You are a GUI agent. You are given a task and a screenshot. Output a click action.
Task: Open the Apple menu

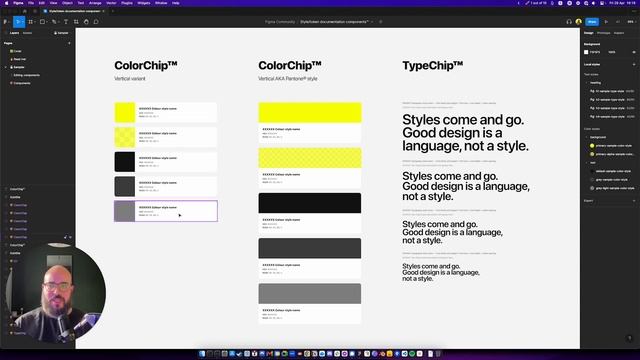[7, 3]
